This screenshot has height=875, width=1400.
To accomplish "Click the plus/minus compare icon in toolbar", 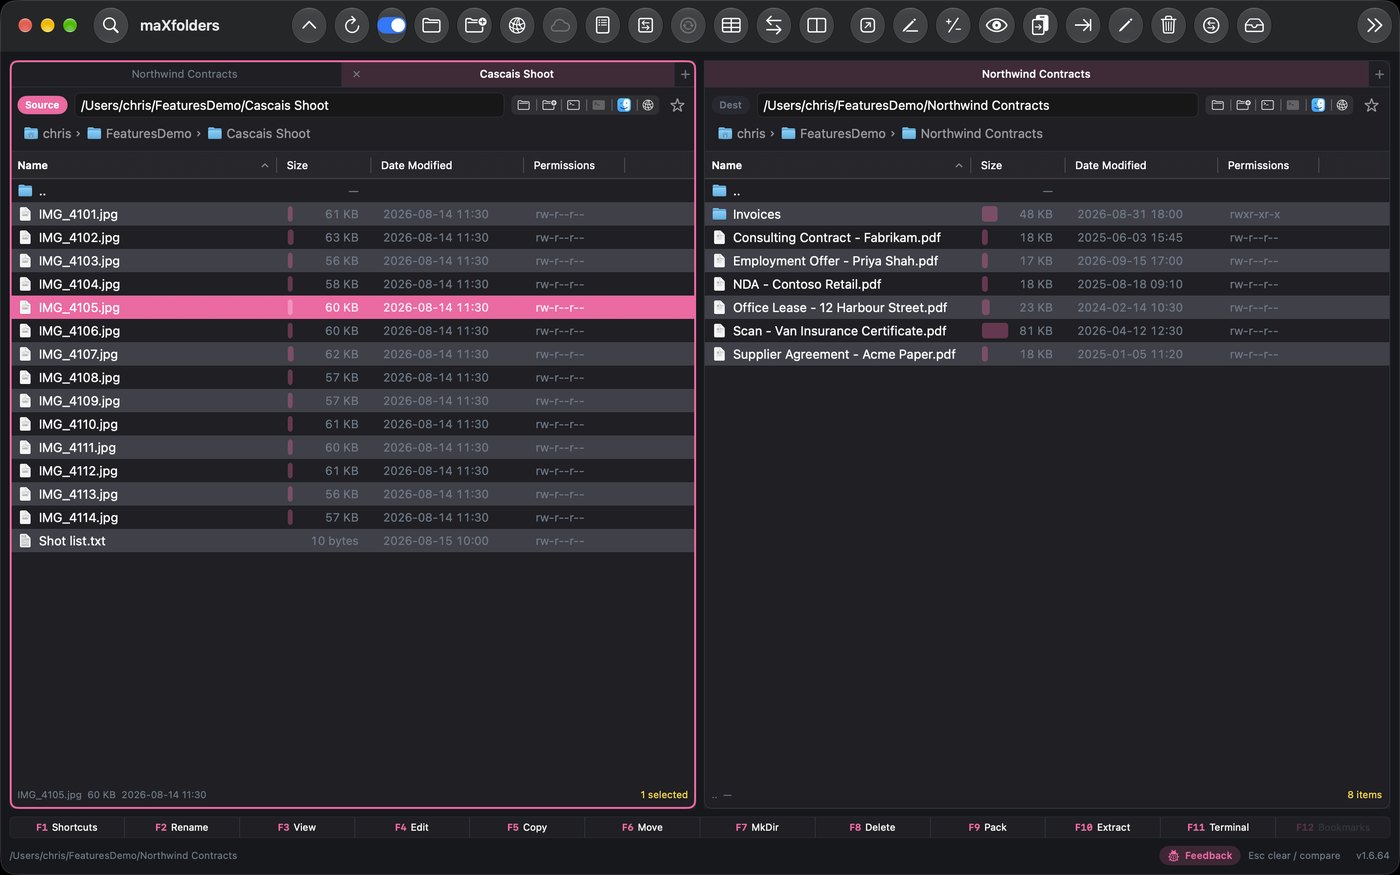I will click(x=953, y=26).
